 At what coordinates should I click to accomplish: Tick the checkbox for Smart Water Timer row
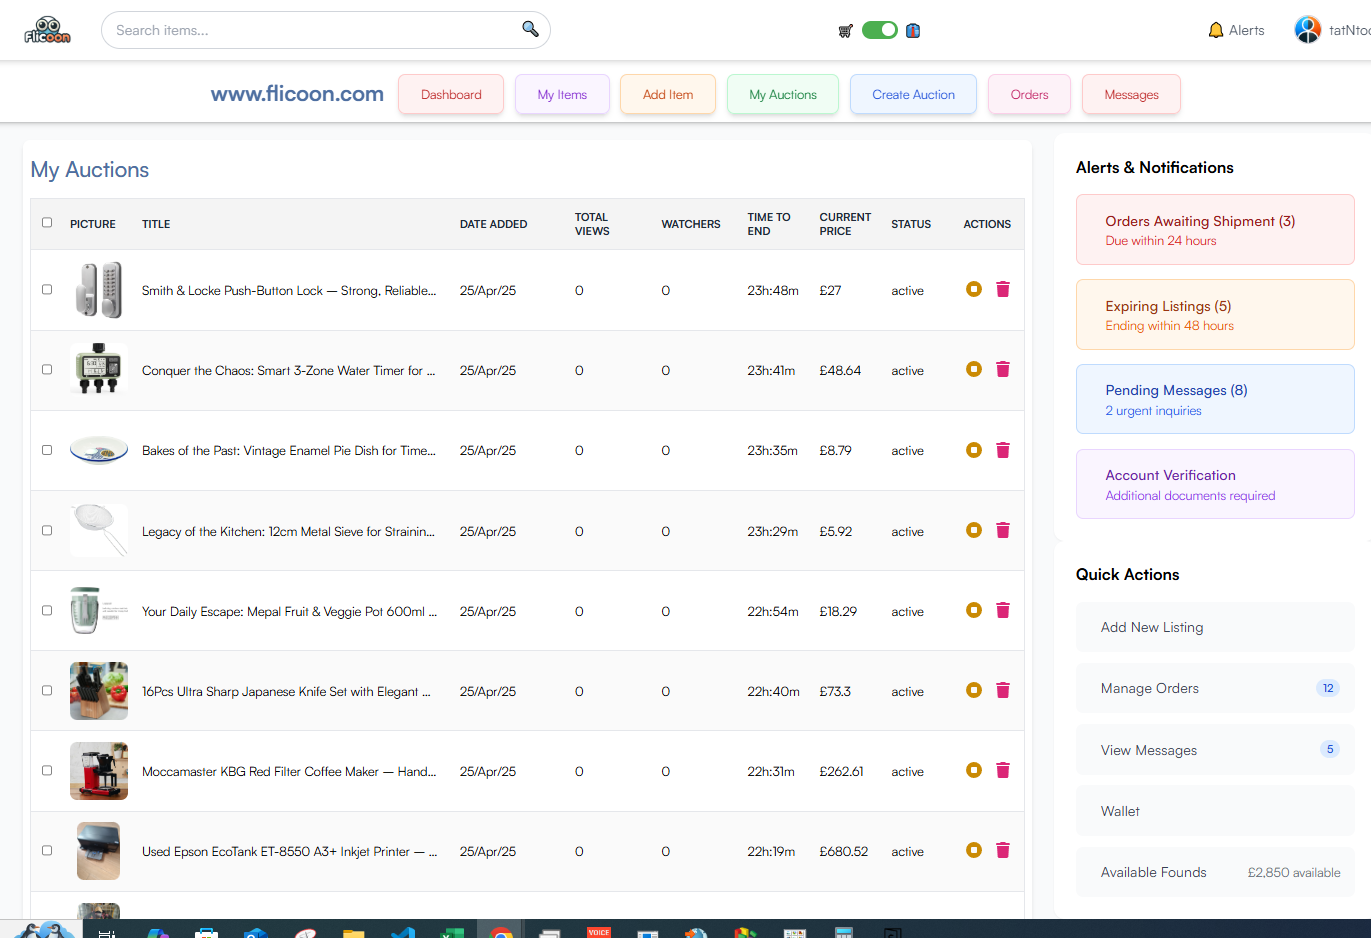coord(47,369)
